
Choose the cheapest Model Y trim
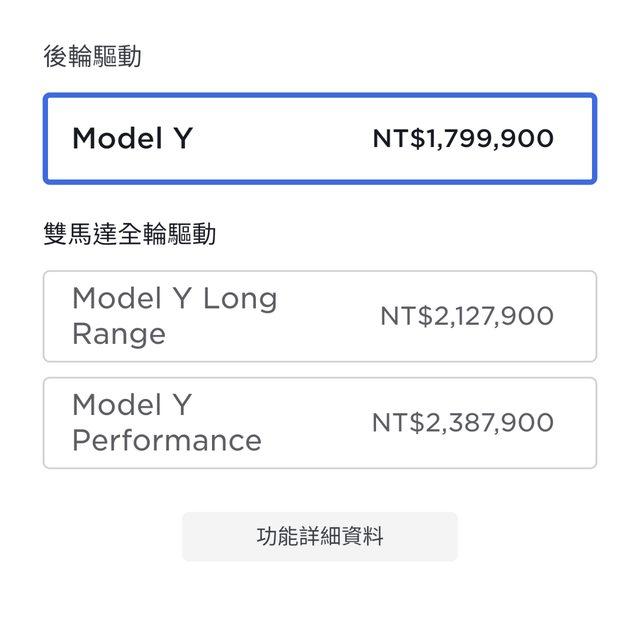pyautogui.click(x=319, y=138)
